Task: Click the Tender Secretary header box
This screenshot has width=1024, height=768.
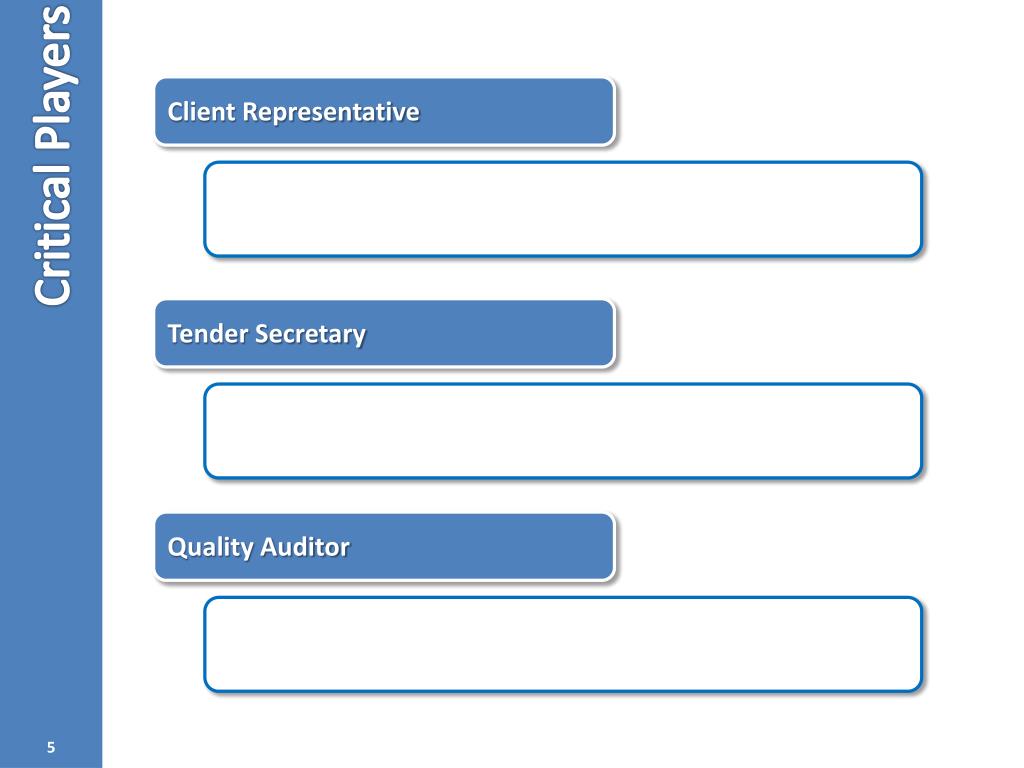Action: [385, 334]
